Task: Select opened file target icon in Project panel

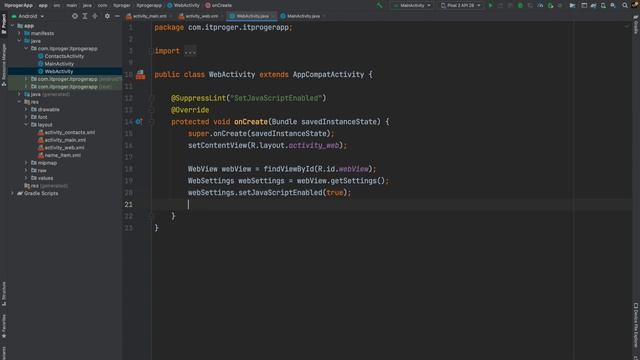Action: tap(75, 16)
